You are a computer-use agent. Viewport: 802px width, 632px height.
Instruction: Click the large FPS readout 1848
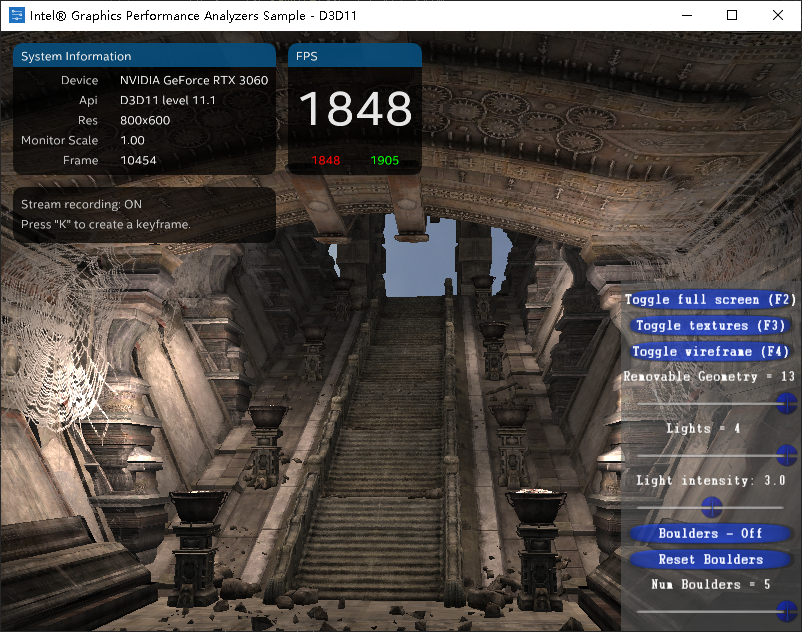[x=355, y=108]
